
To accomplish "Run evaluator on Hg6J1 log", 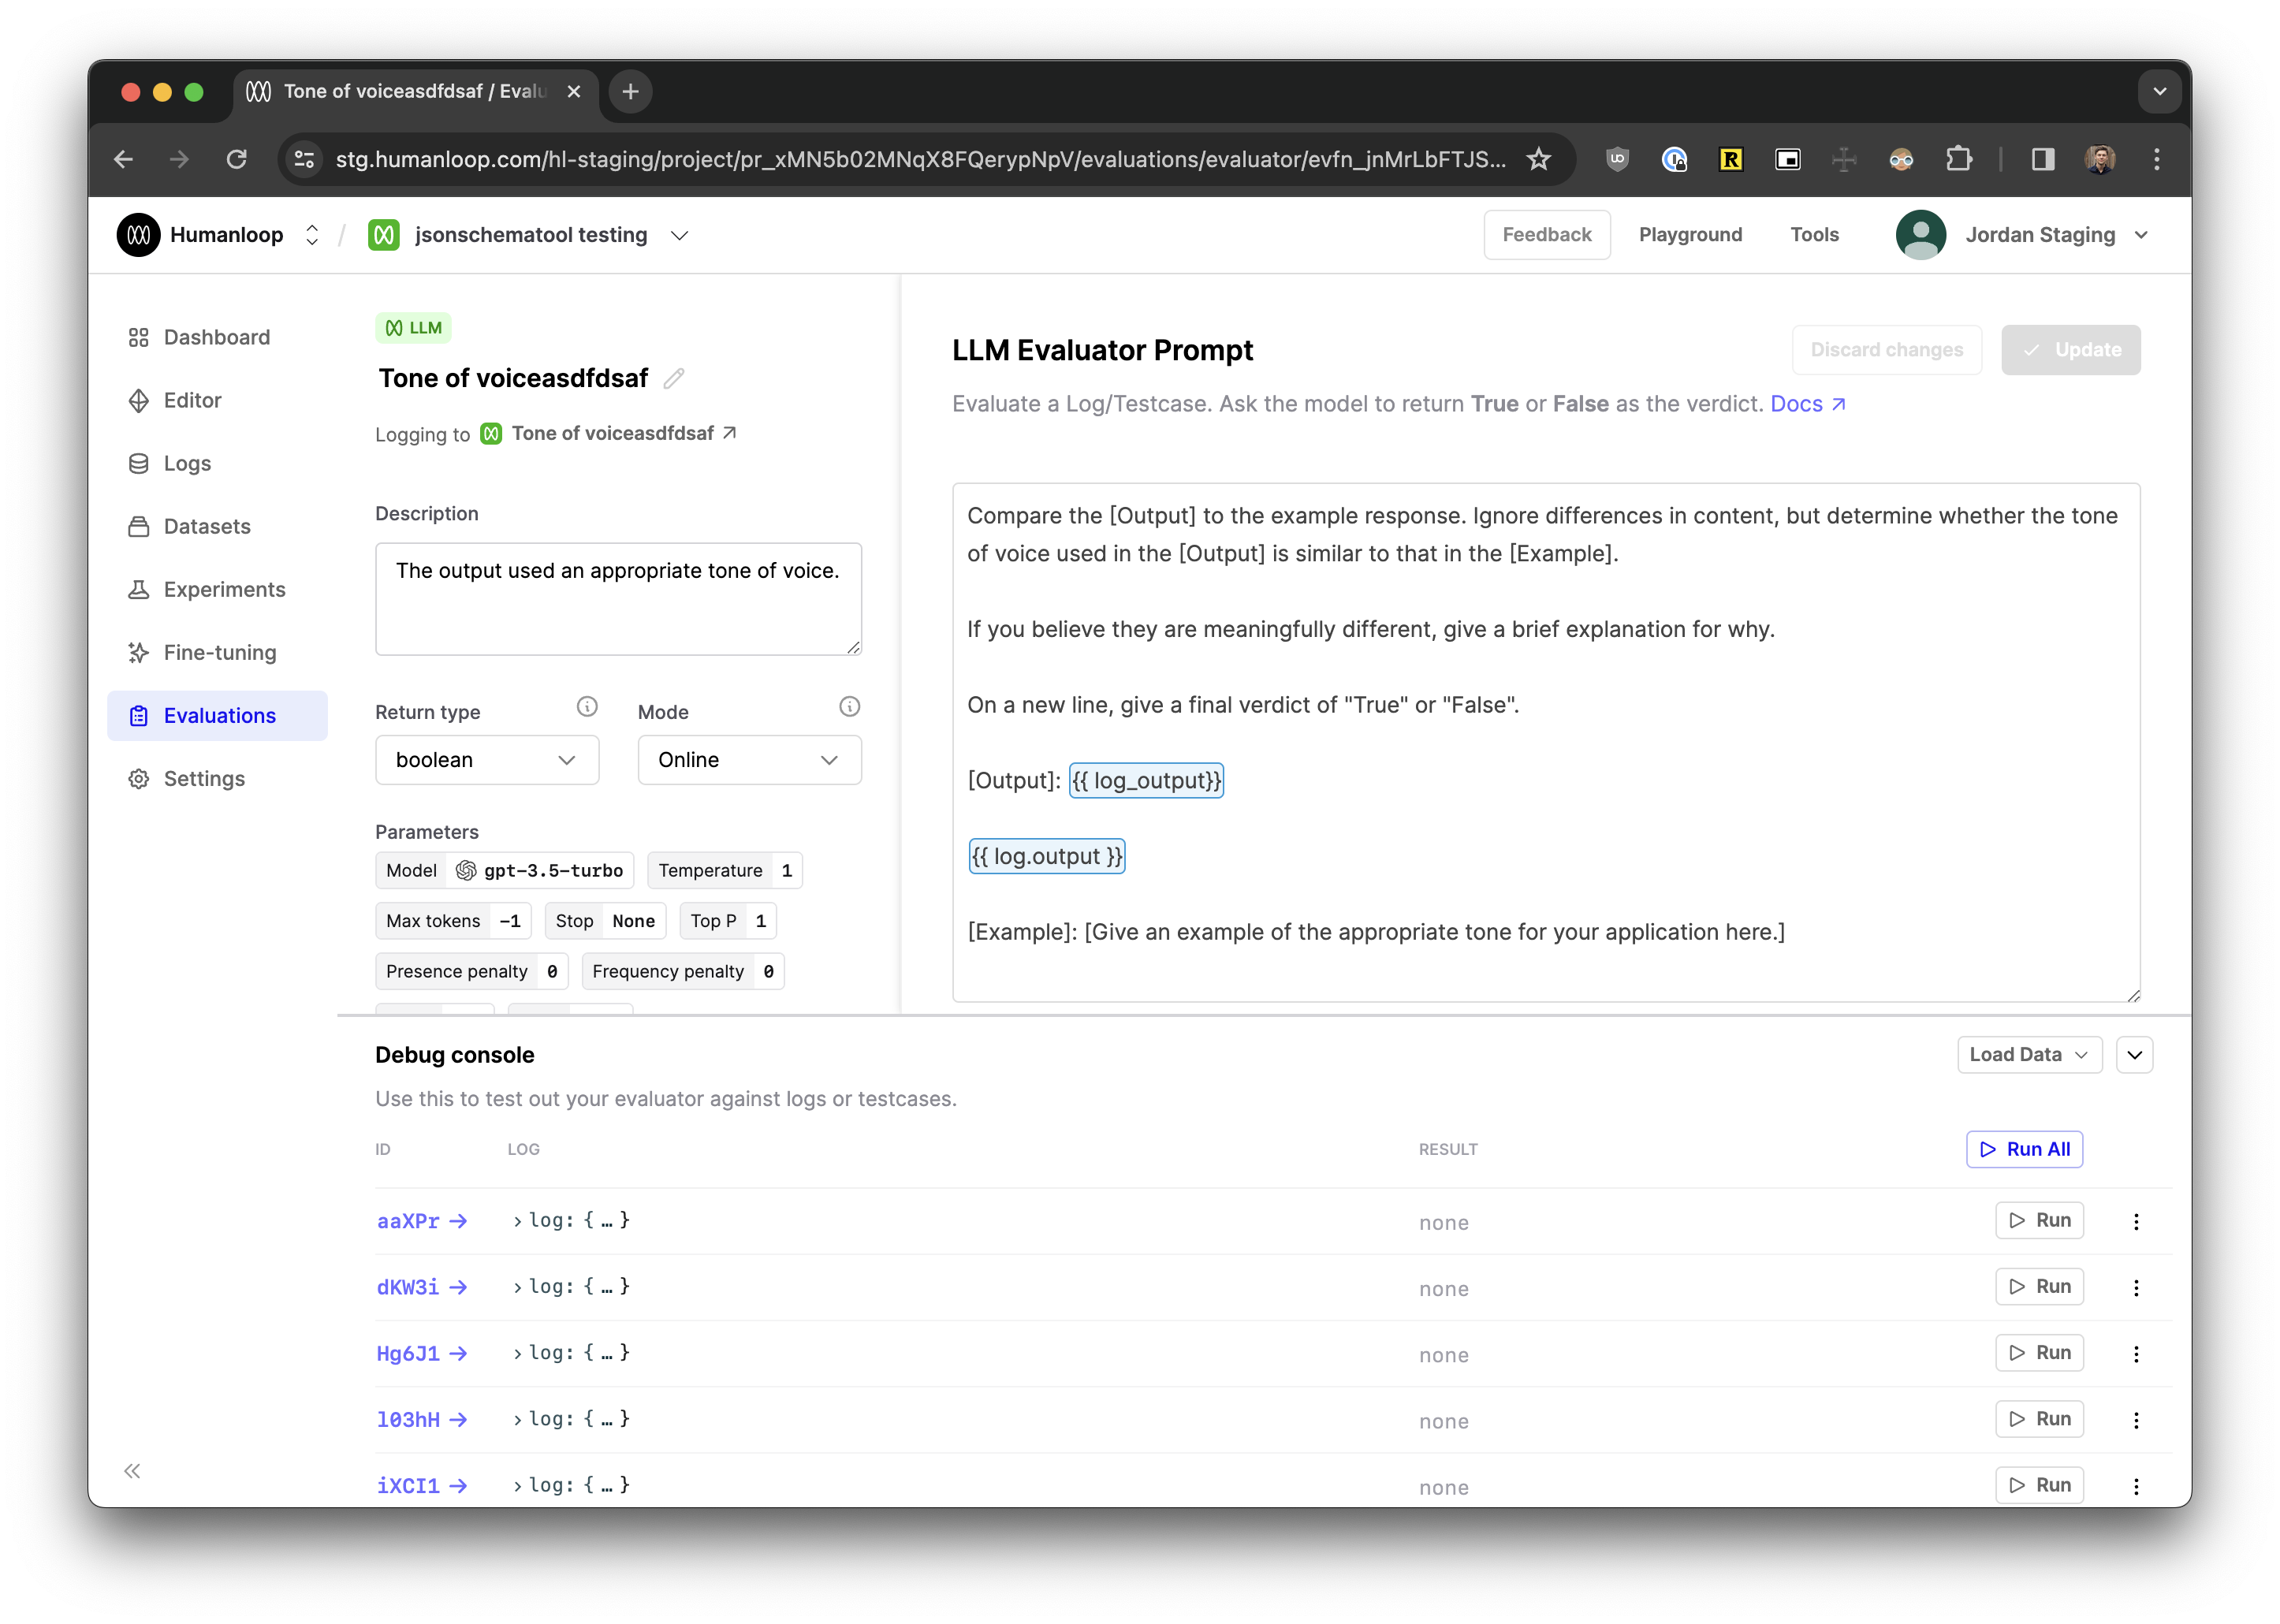I will pos(2039,1352).
